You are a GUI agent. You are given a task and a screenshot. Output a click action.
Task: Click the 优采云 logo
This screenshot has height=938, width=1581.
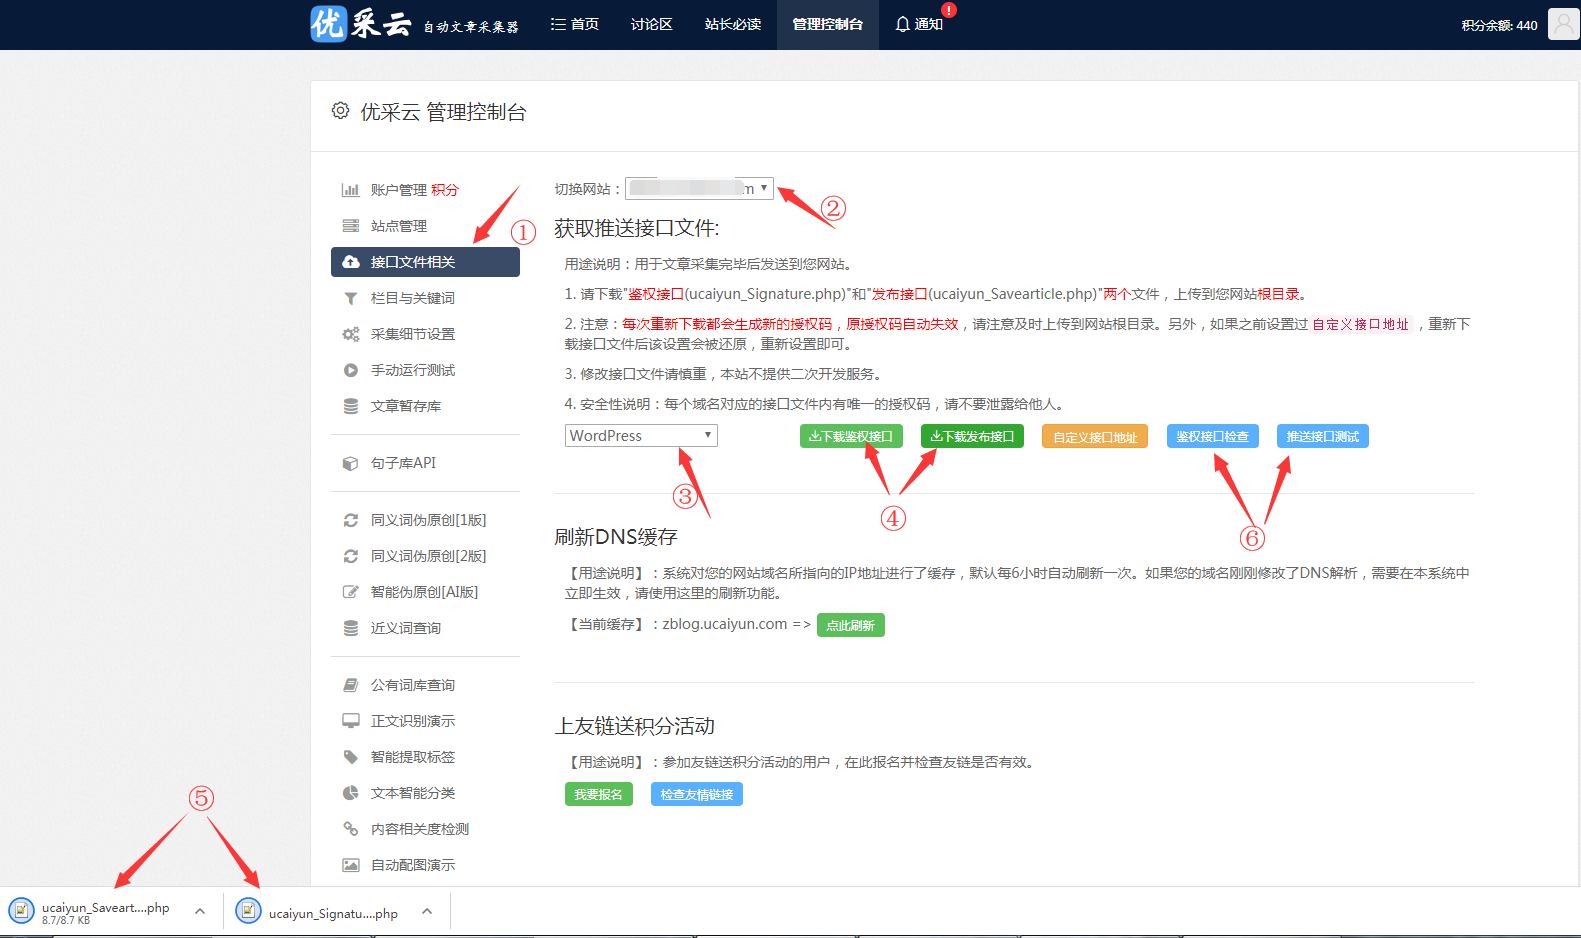click(x=360, y=24)
